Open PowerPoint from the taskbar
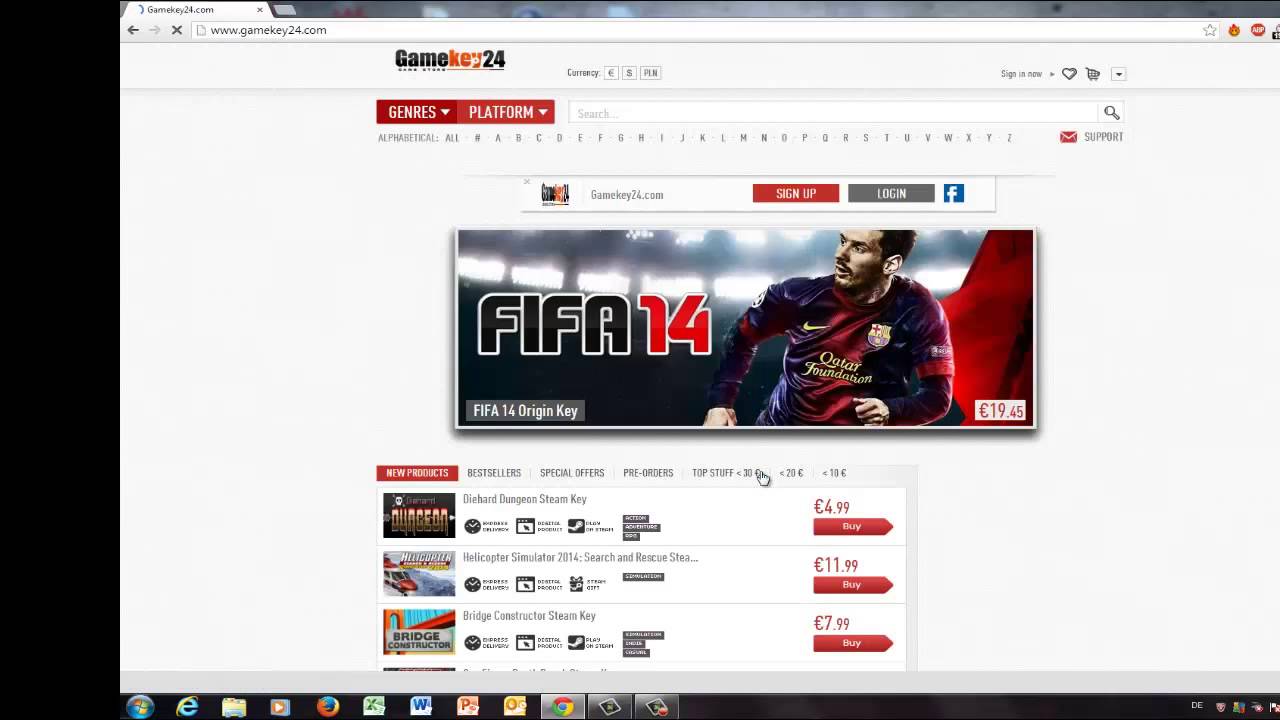Viewport: 1280px width, 720px height. click(x=468, y=707)
